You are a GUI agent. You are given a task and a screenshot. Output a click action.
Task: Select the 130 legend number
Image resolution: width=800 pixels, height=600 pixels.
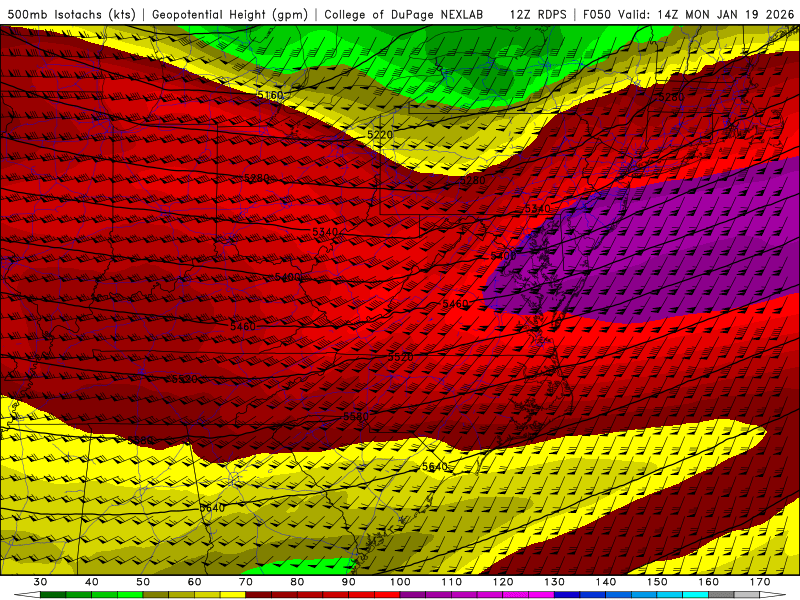(x=555, y=582)
